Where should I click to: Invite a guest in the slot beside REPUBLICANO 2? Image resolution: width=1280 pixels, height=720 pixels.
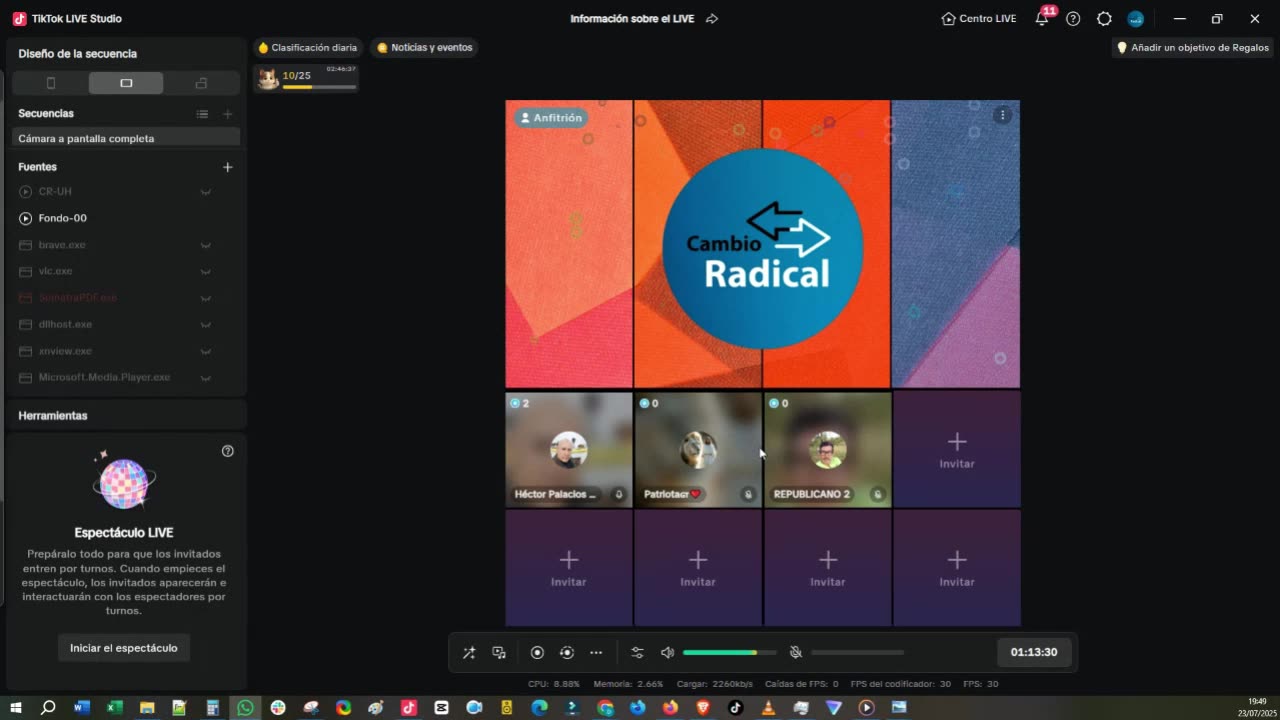pos(957,450)
